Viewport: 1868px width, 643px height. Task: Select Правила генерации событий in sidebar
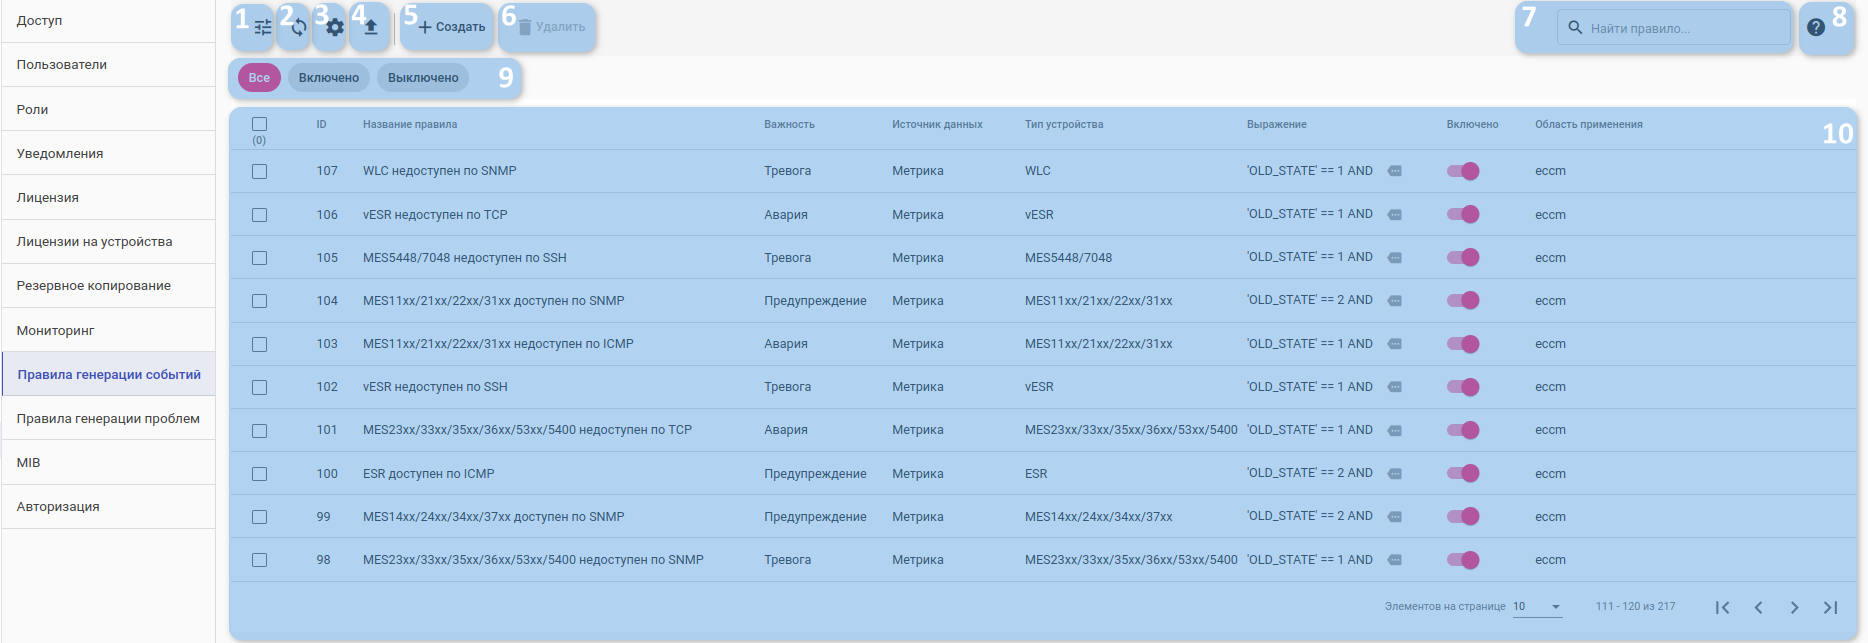click(x=108, y=374)
